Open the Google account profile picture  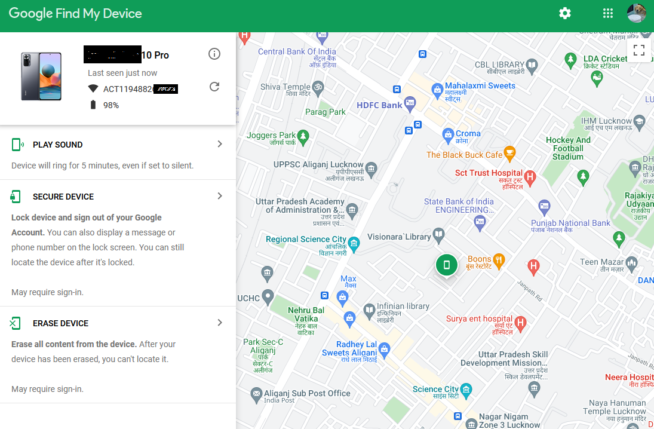636,13
